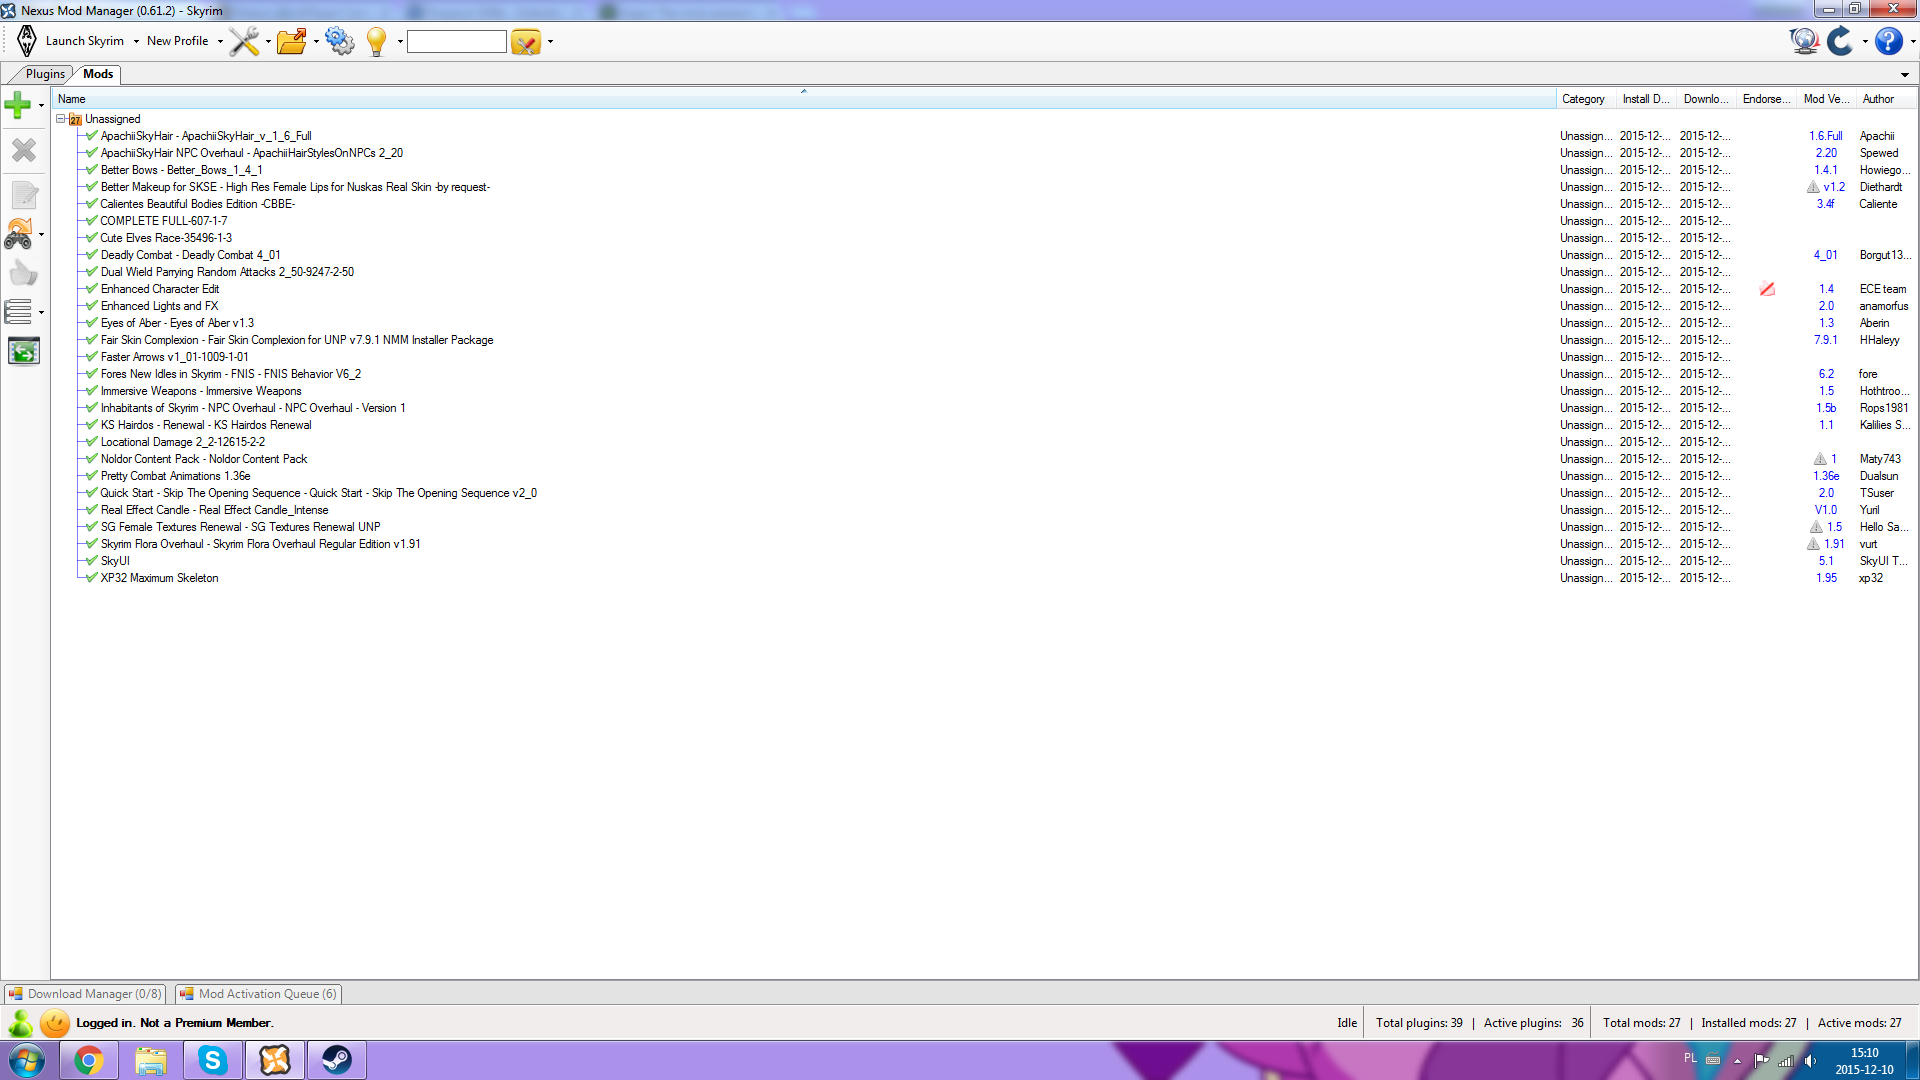Image resolution: width=1920 pixels, height=1080 pixels.
Task: Toggle checkmark for XP32 Maximum Skeleton mod
Action: click(92, 578)
